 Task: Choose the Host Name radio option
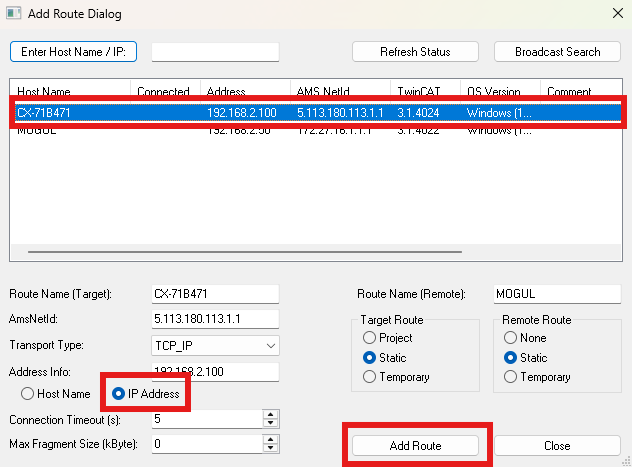coord(28,394)
